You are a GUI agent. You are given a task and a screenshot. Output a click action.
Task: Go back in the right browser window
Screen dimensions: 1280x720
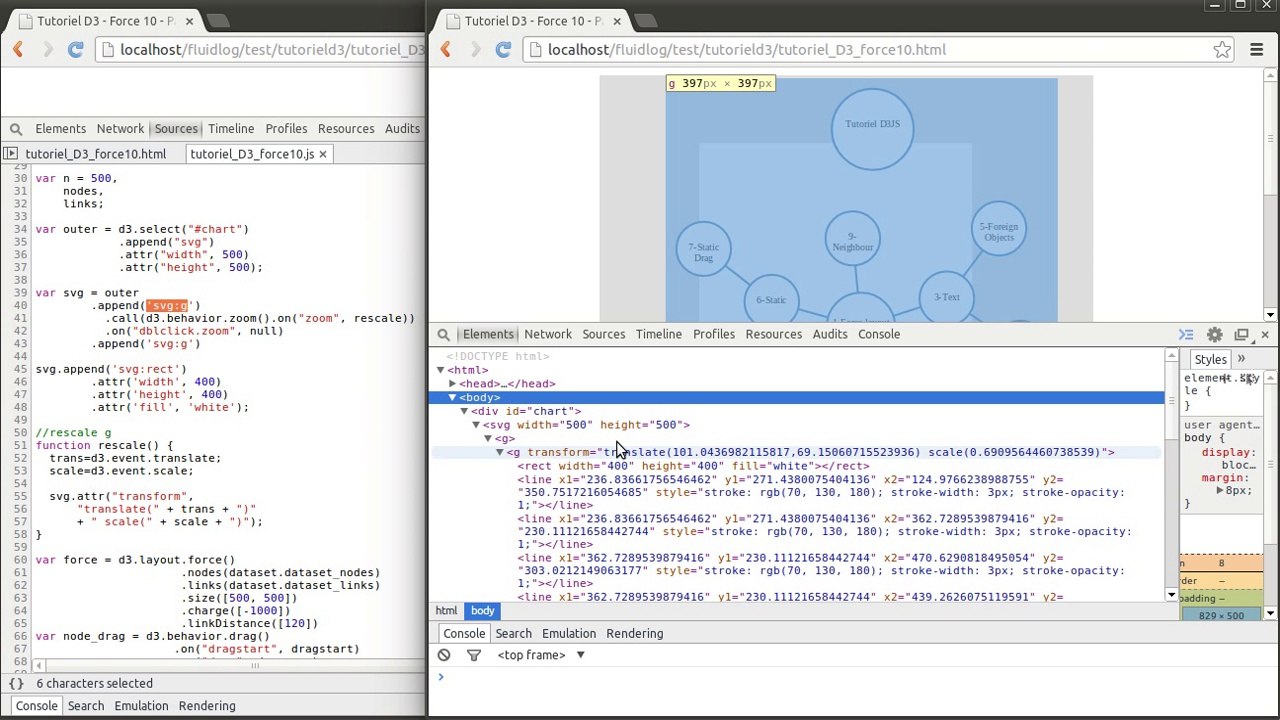446,49
